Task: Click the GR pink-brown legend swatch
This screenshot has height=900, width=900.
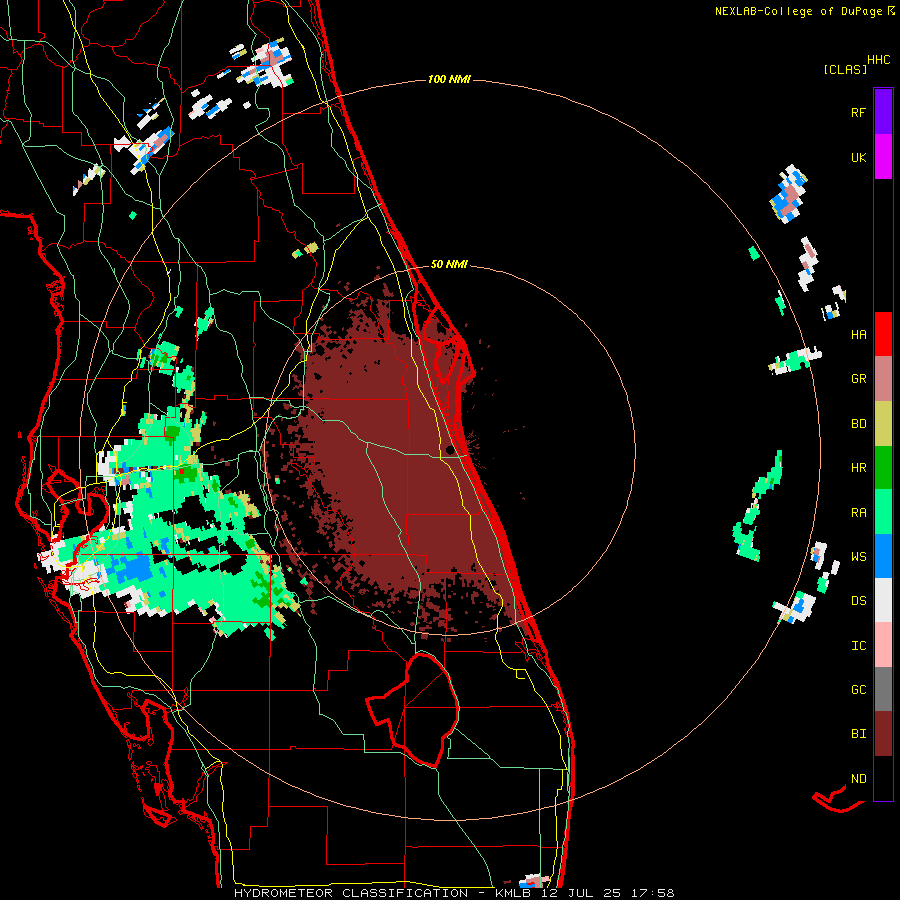Action: tap(883, 379)
